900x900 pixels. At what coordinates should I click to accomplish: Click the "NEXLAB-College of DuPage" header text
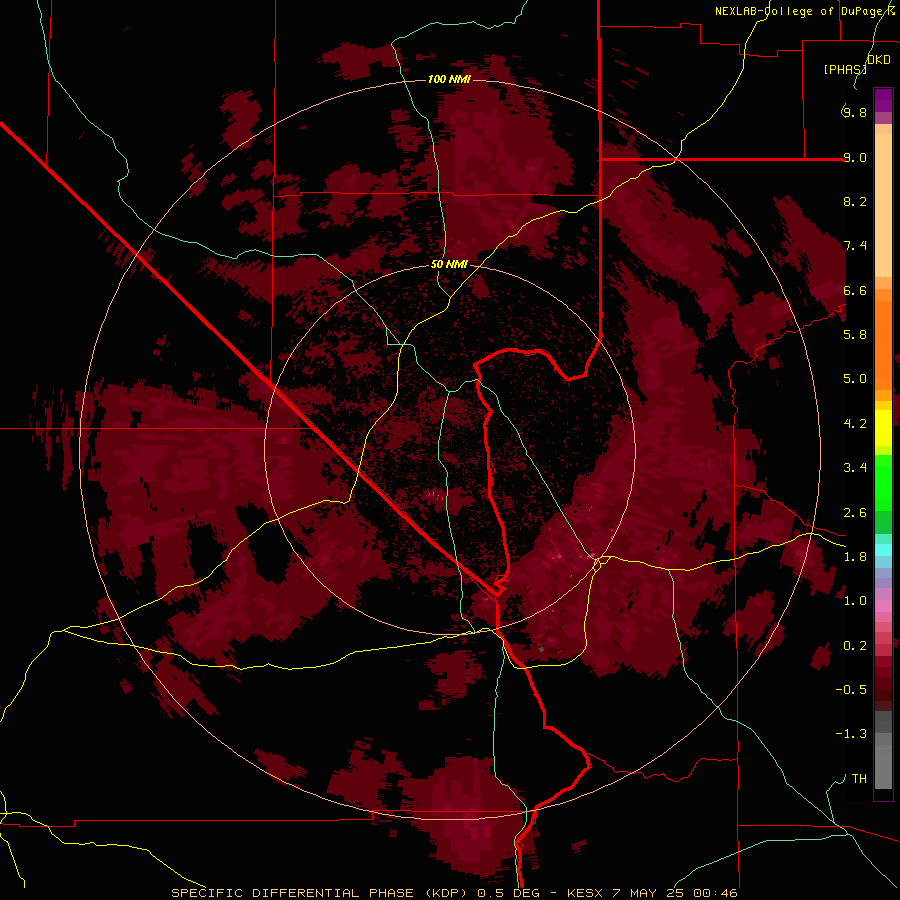coord(798,11)
